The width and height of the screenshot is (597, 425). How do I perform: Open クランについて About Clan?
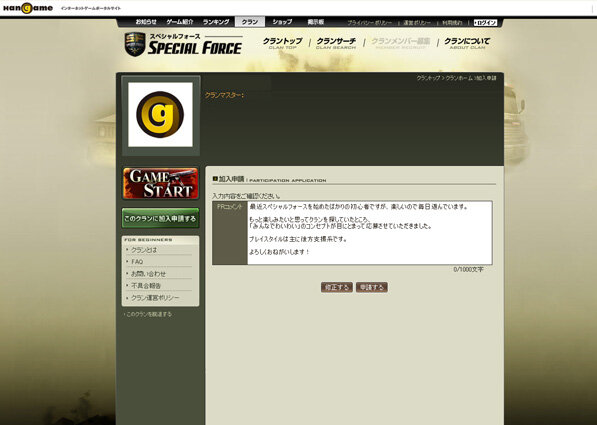467,43
